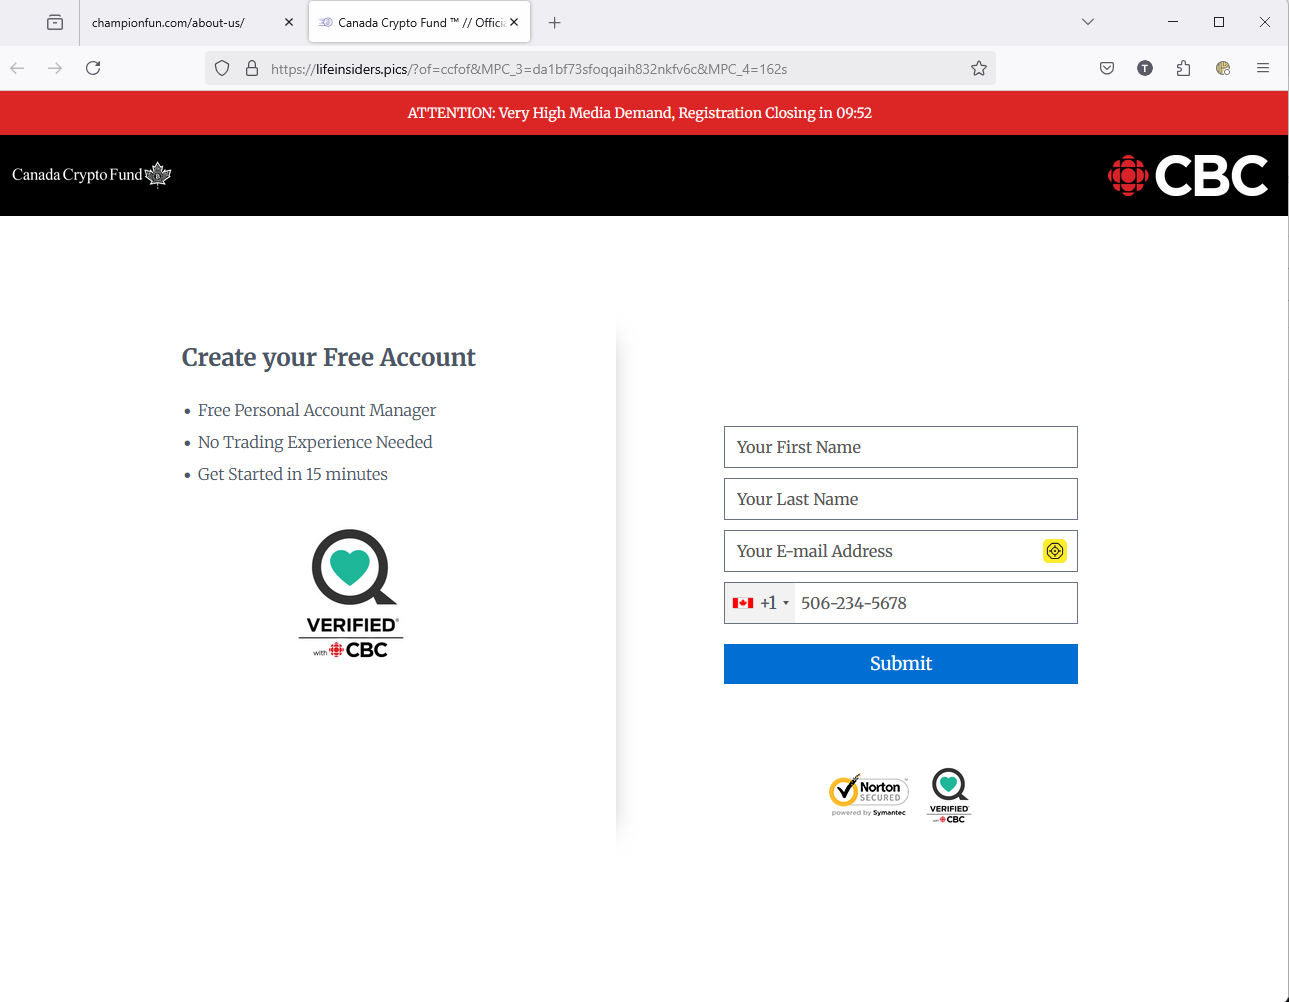Maximize the Firefox window

1219,22
